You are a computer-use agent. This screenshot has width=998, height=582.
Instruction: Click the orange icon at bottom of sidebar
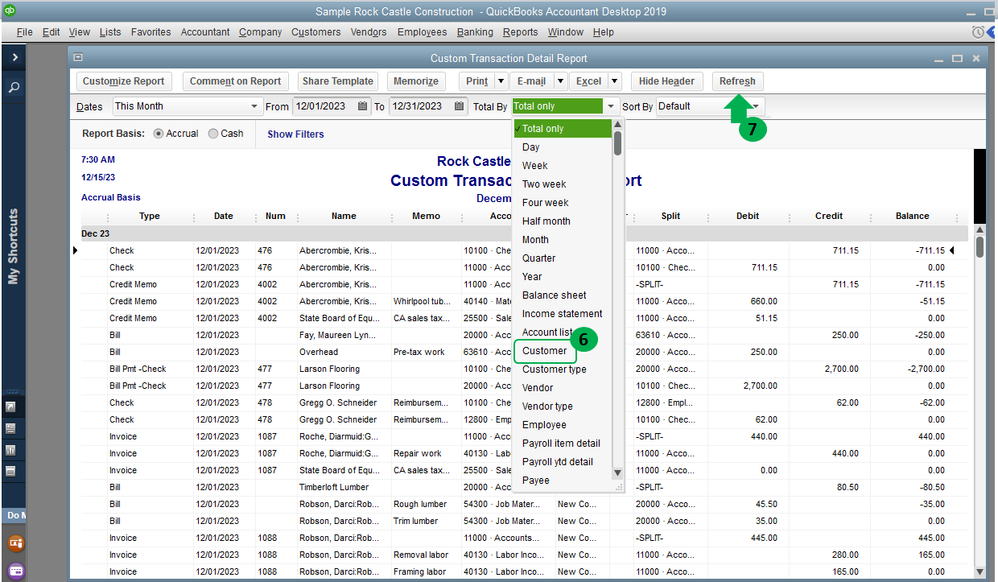[16, 544]
